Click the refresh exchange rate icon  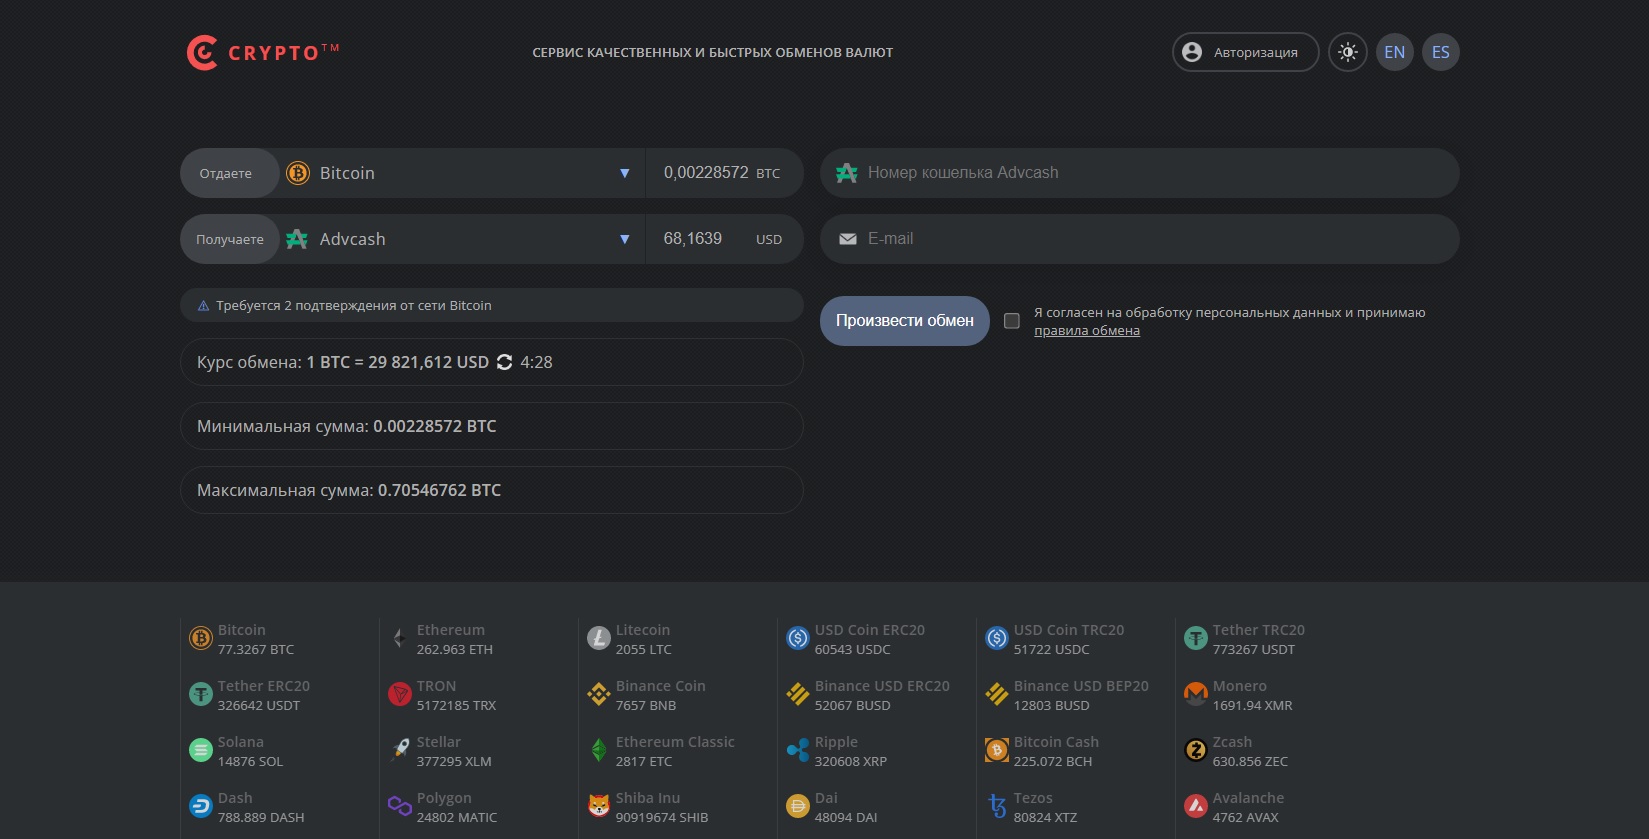(x=504, y=362)
